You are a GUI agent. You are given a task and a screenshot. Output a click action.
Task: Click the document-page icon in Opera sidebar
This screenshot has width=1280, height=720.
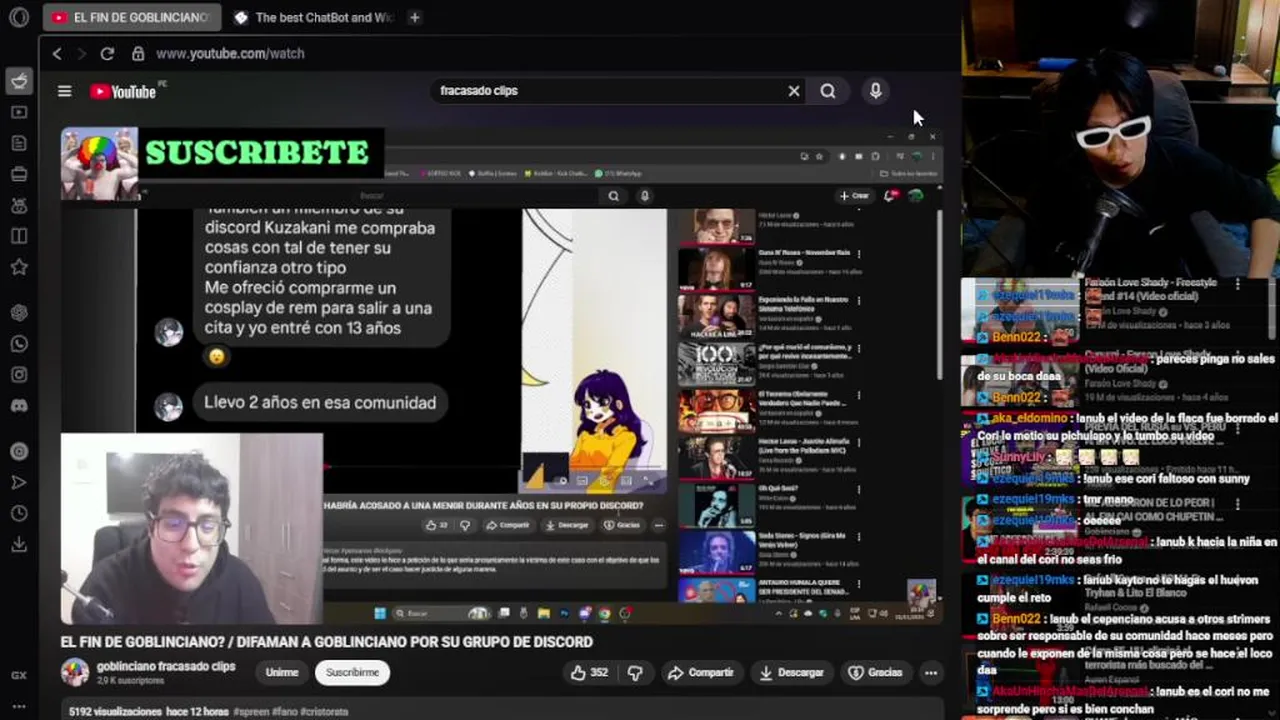click(19, 143)
